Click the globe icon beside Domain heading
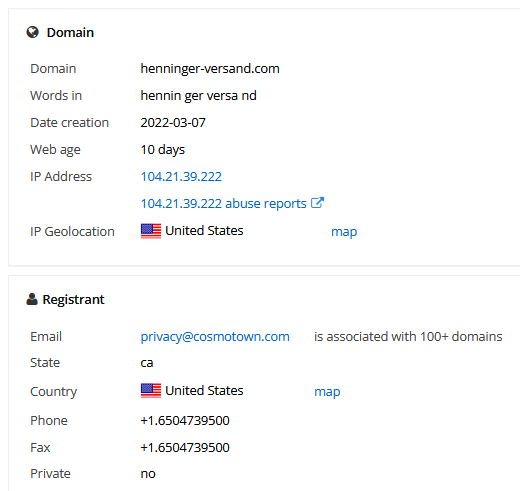The image size is (520, 491). tap(32, 32)
